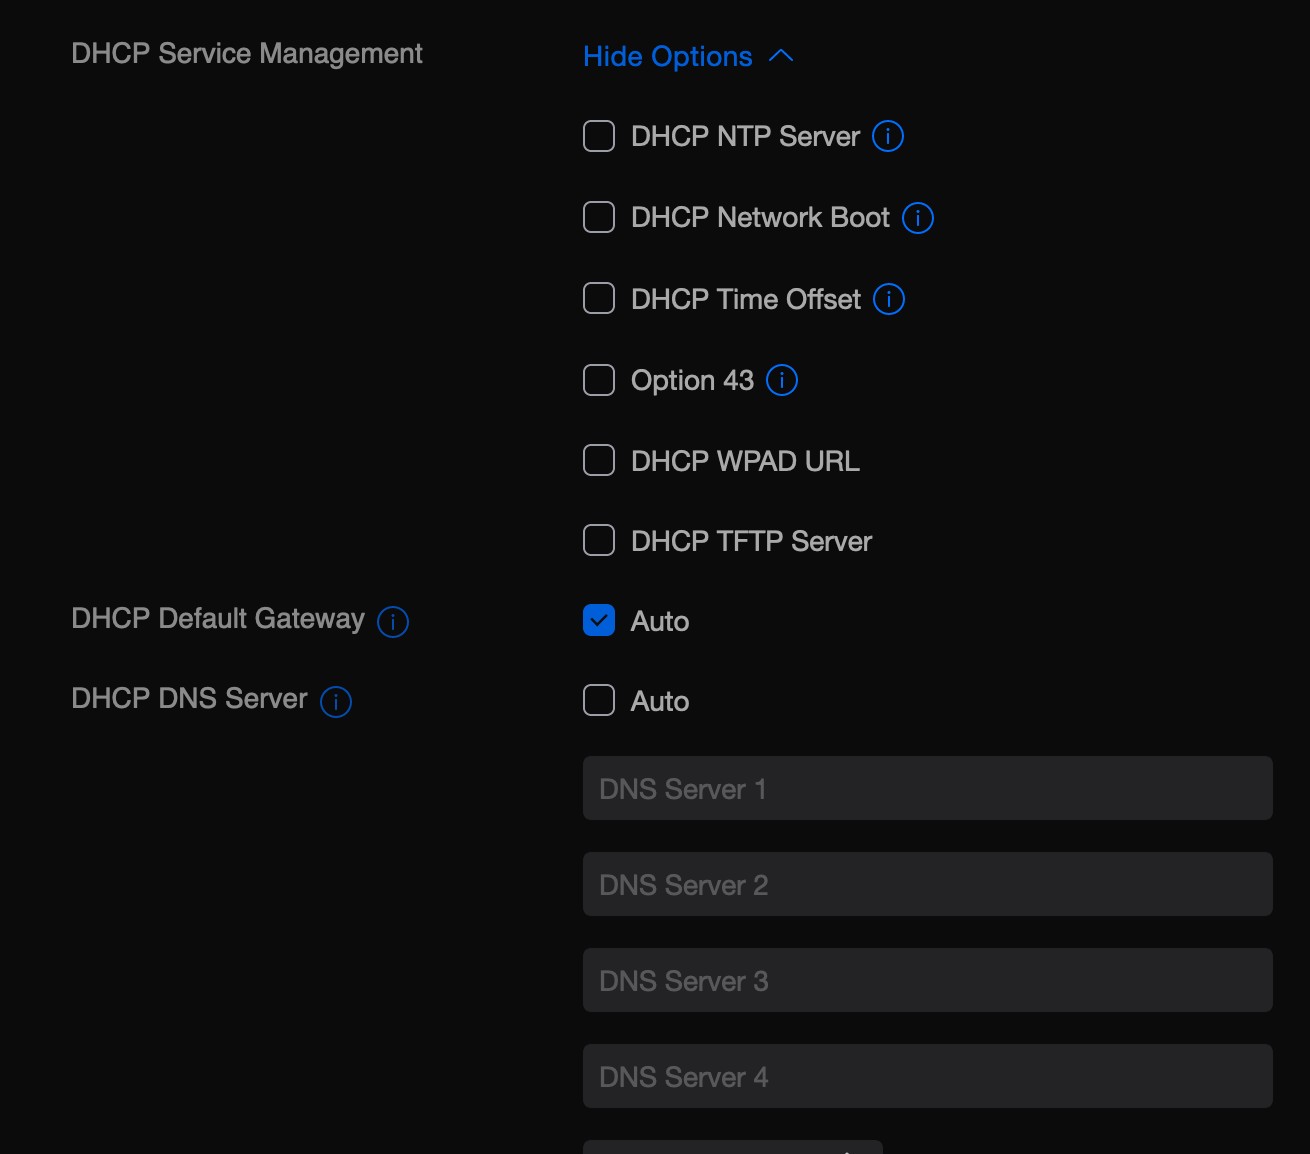The width and height of the screenshot is (1310, 1154).
Task: Check the DHCP WPAD URL box
Action: coord(599,460)
